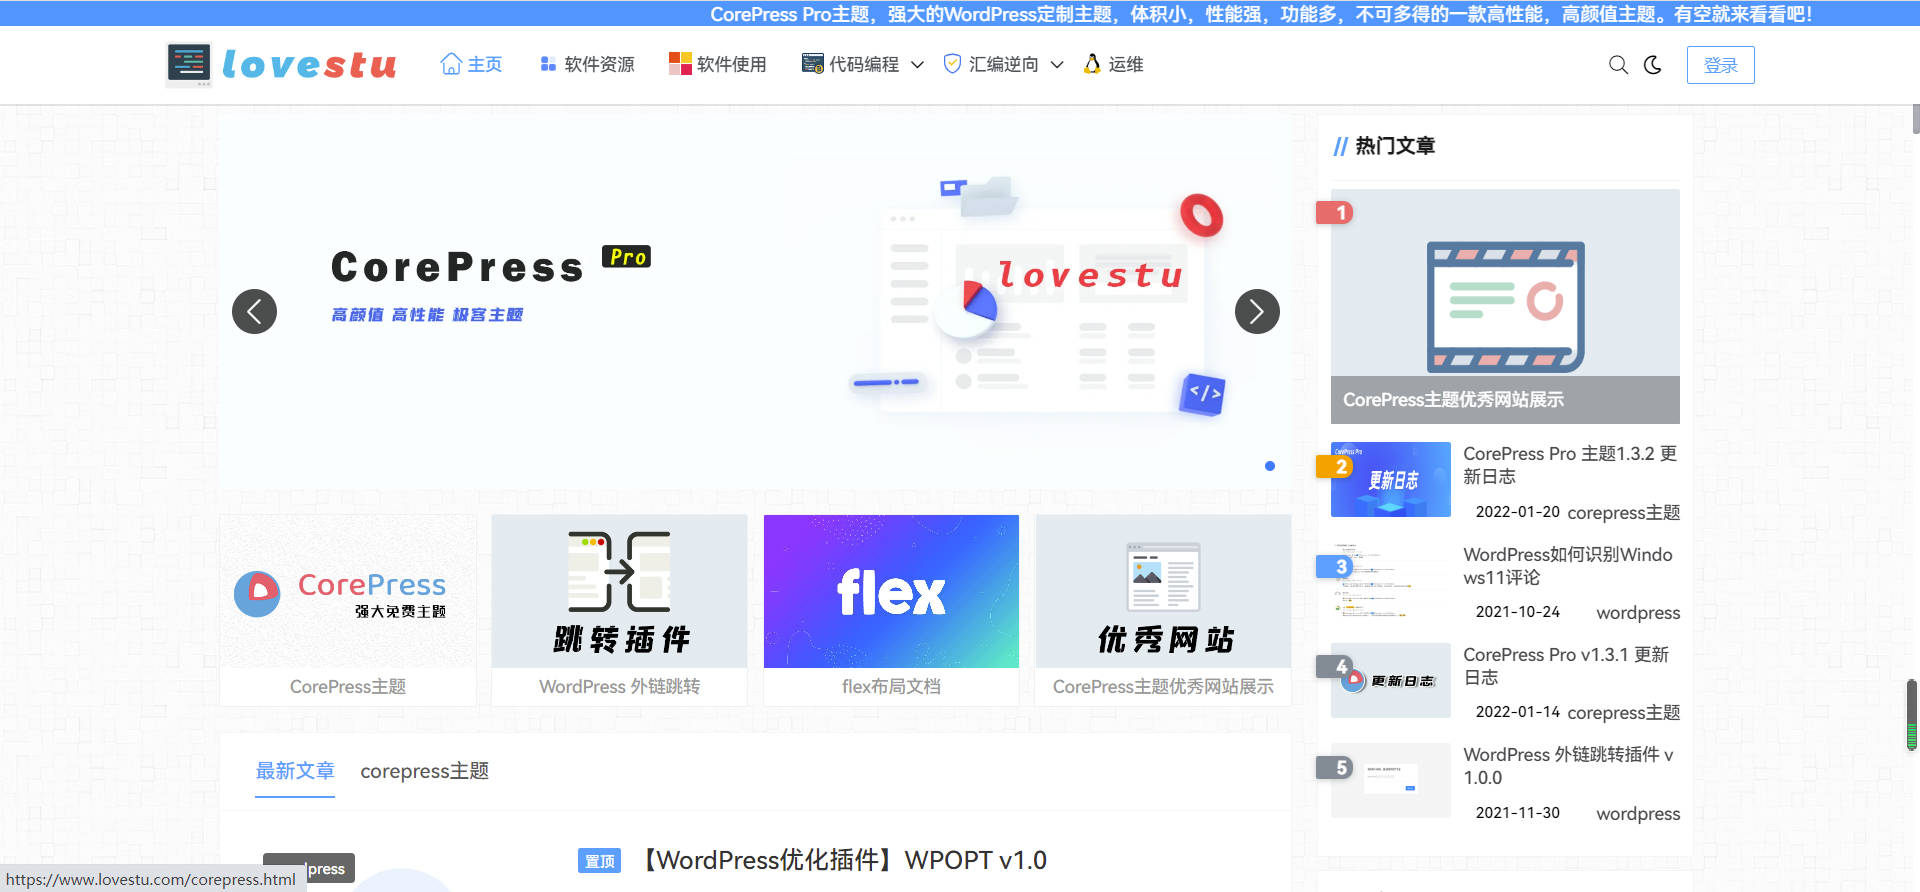1920x892 pixels.
Task: Open 软件使用 menu item
Action: (x=732, y=64)
